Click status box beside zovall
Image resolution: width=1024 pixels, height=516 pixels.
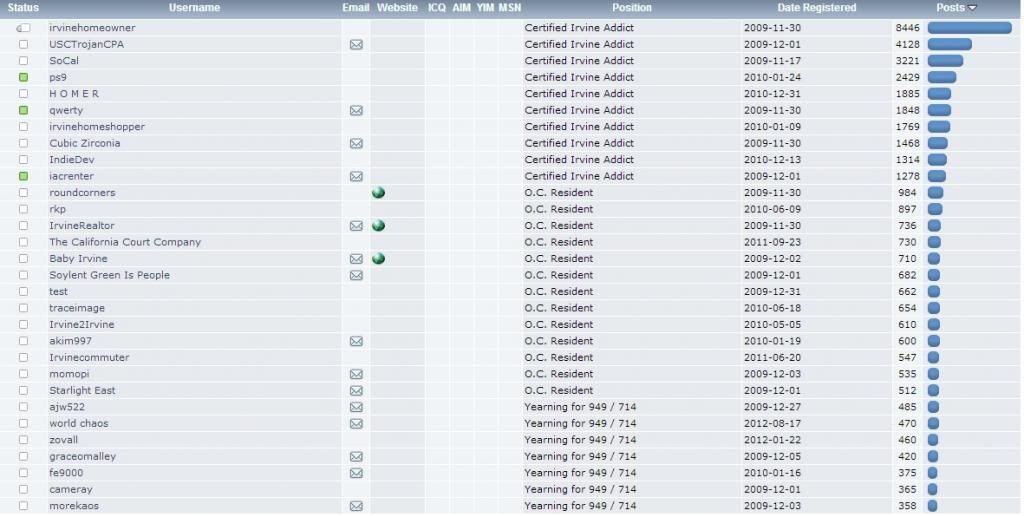[x=24, y=440]
